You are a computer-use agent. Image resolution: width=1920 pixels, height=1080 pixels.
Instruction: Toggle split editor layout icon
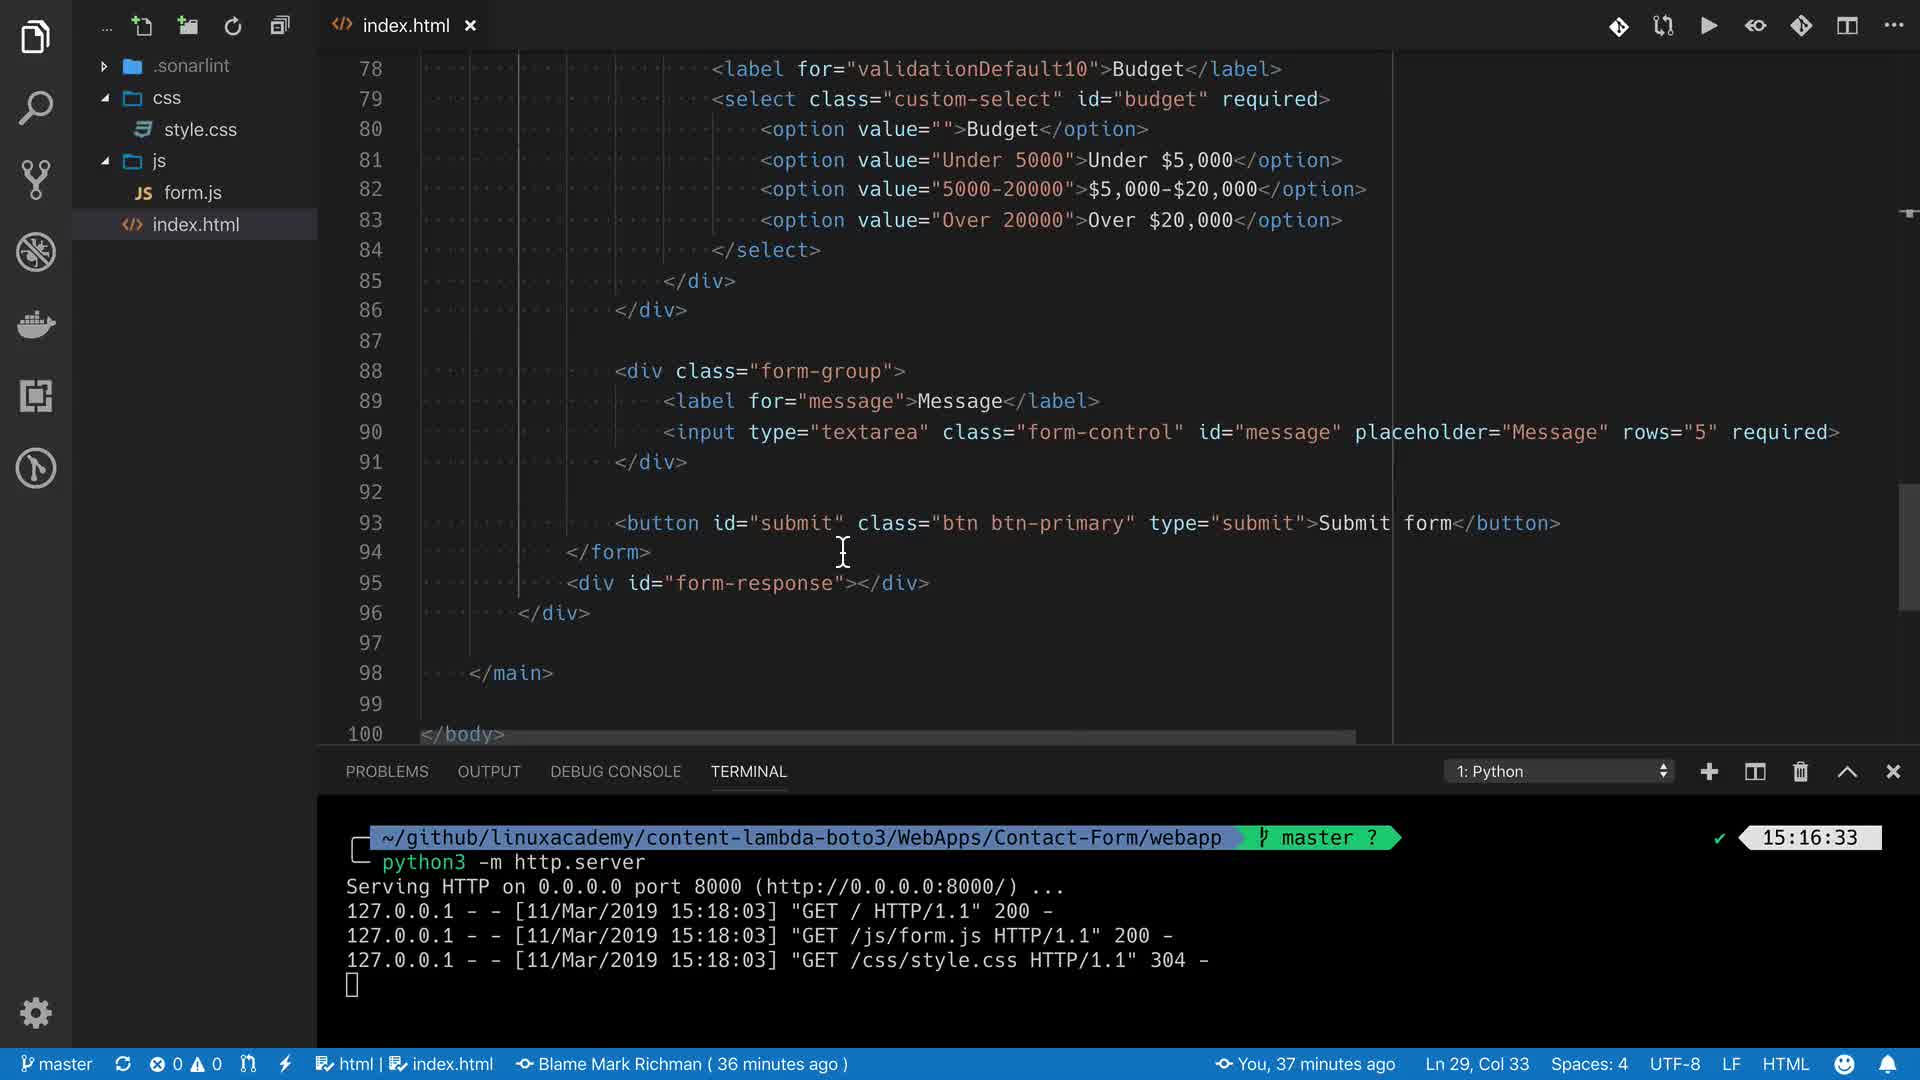click(x=1847, y=26)
